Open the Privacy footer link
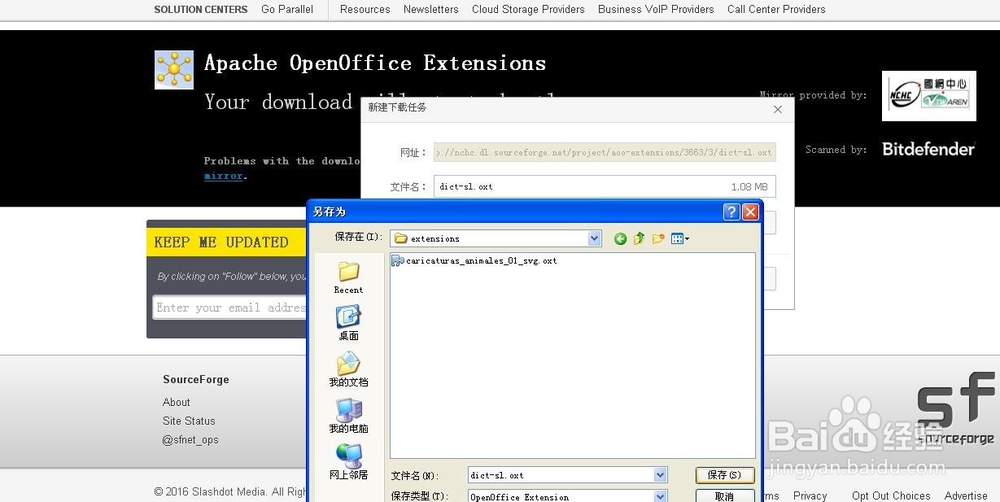The image size is (1000, 502). click(810, 496)
